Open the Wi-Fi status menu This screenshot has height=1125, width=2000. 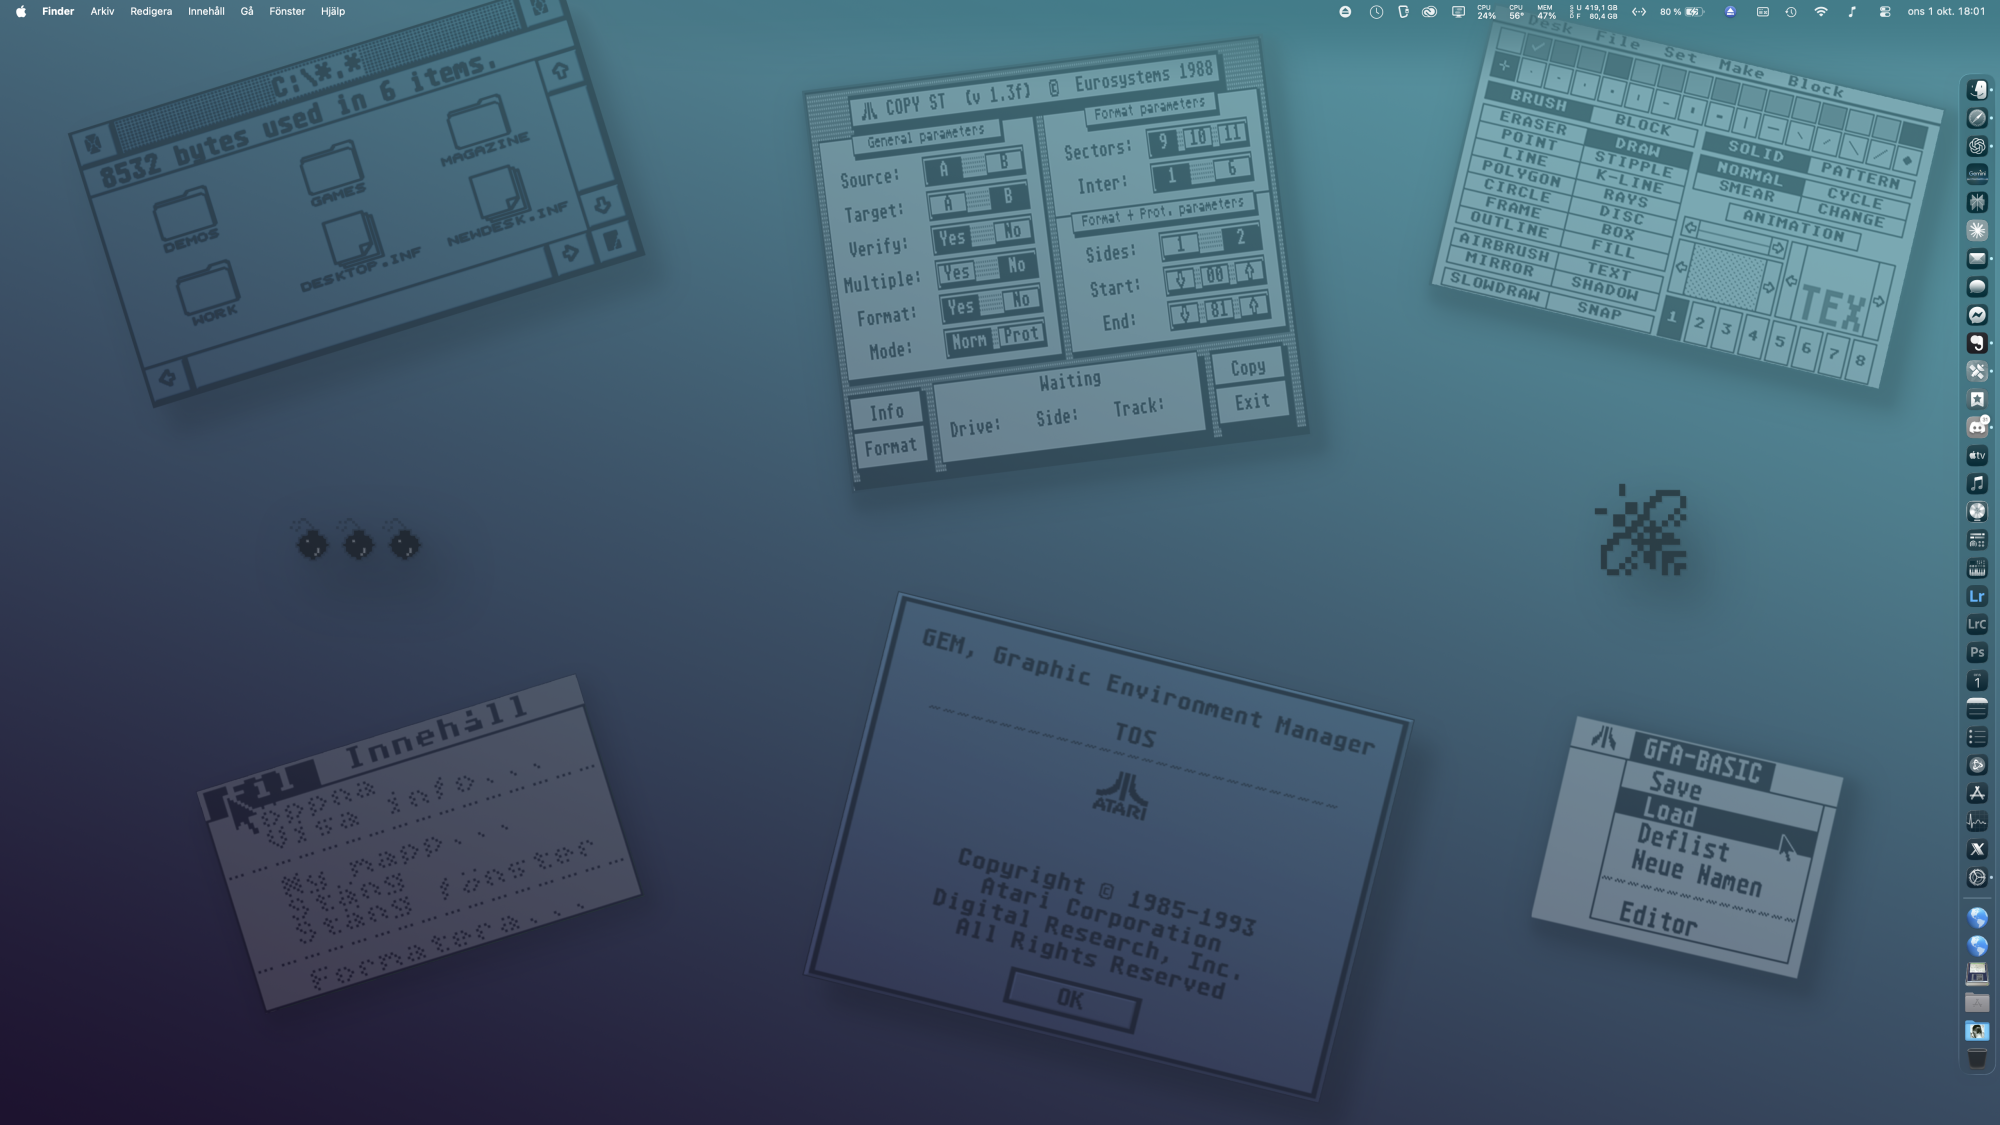point(1821,12)
